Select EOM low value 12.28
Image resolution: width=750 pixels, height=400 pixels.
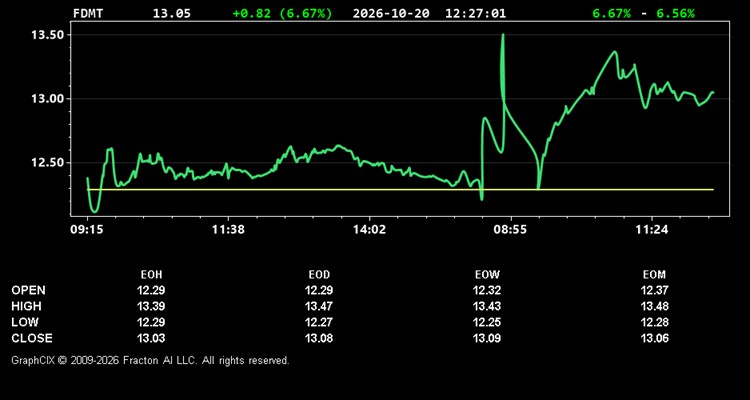click(x=654, y=322)
